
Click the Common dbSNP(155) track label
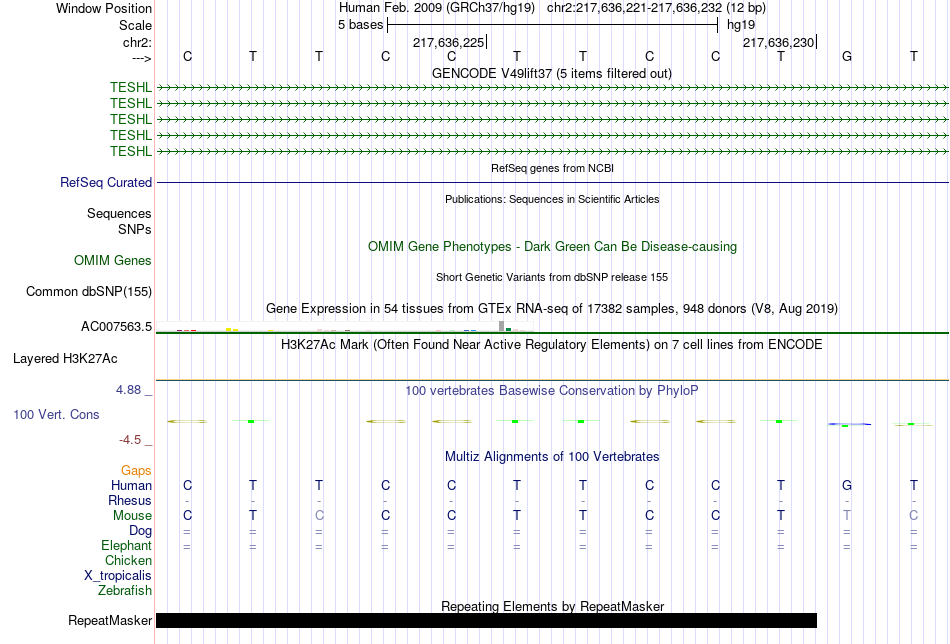88,291
